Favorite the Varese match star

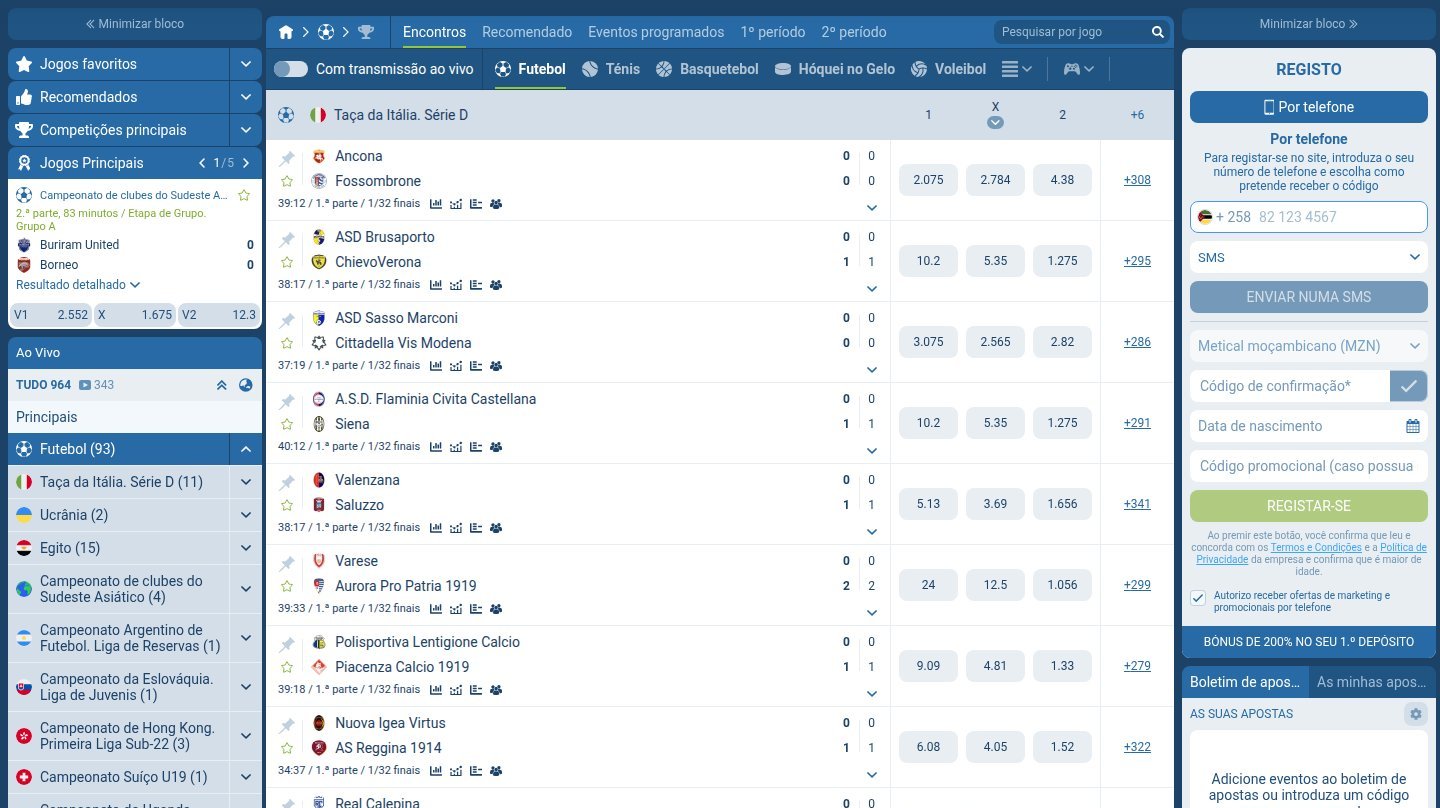click(x=287, y=586)
